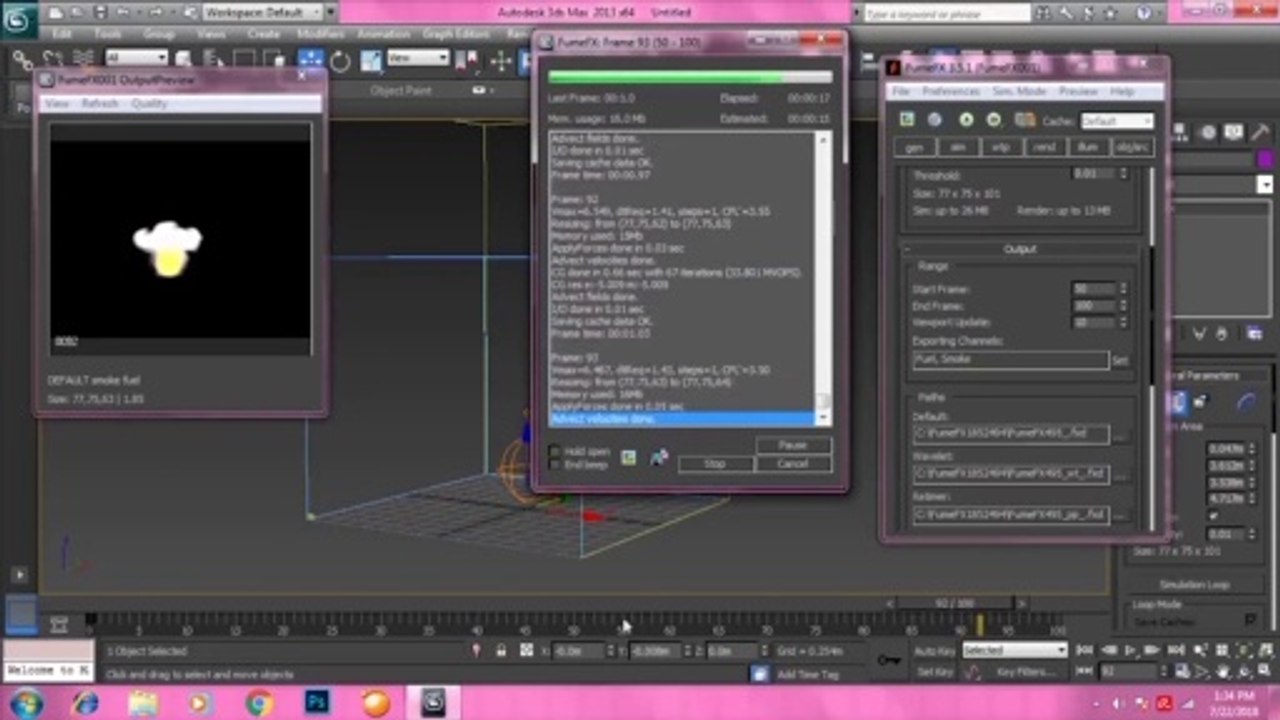Click Go to Start playback control
The height and width of the screenshot is (720, 1280).
coord(1084,651)
